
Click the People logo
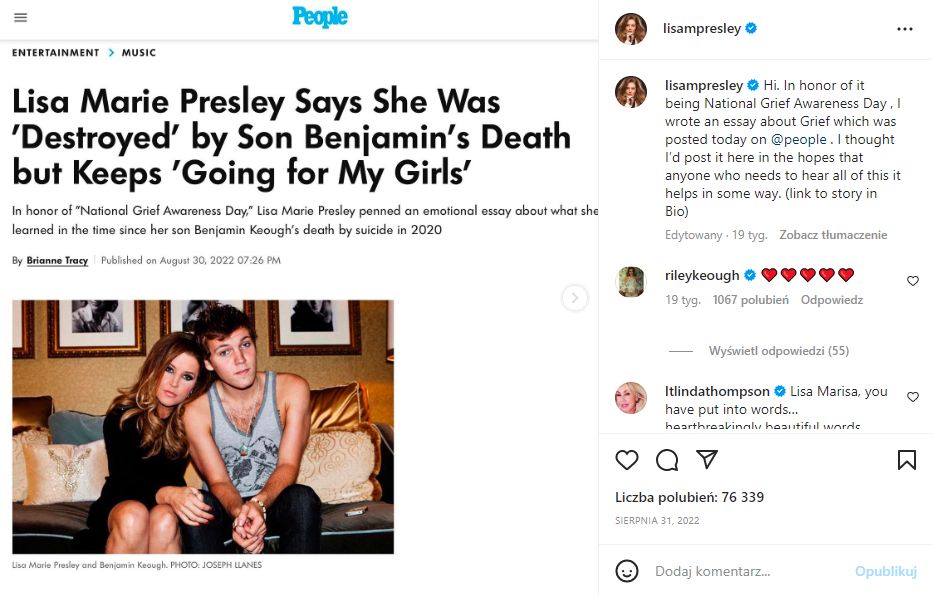(x=320, y=17)
